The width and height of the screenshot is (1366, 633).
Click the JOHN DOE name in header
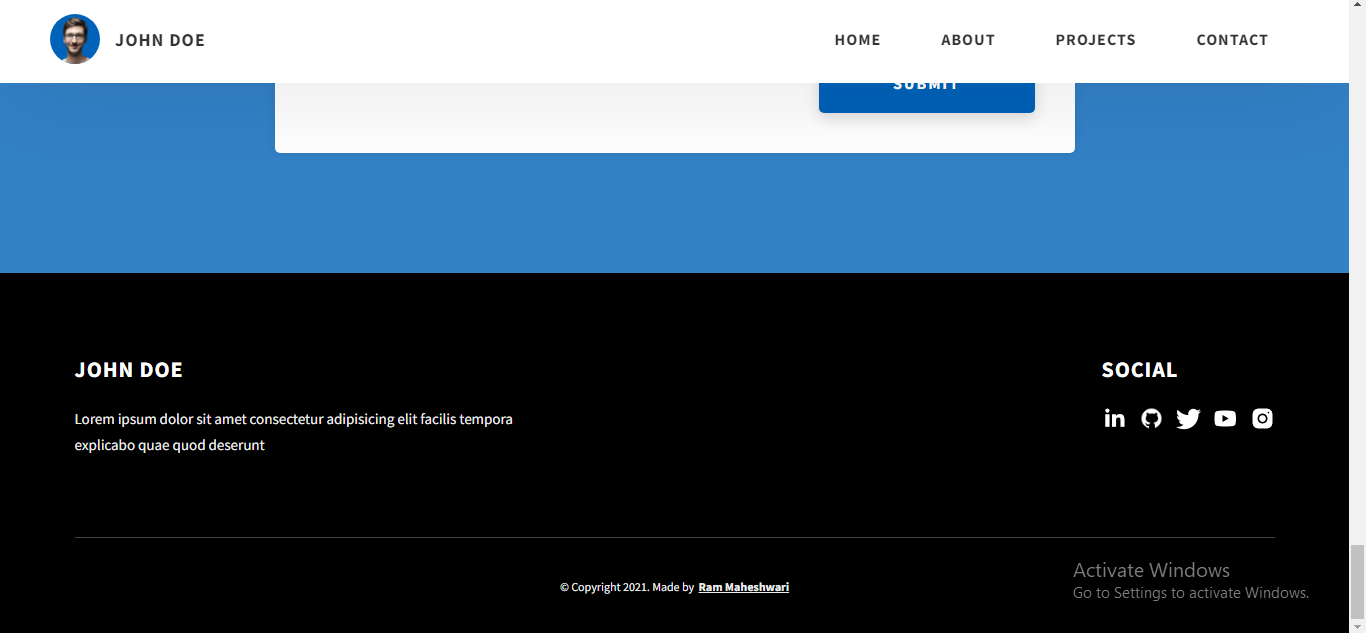(160, 40)
